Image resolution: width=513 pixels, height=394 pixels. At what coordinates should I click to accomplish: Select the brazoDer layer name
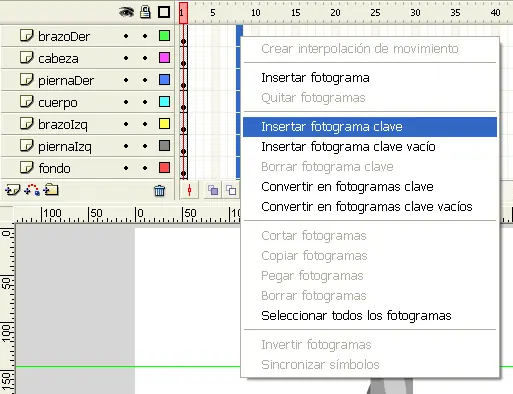coord(64,36)
